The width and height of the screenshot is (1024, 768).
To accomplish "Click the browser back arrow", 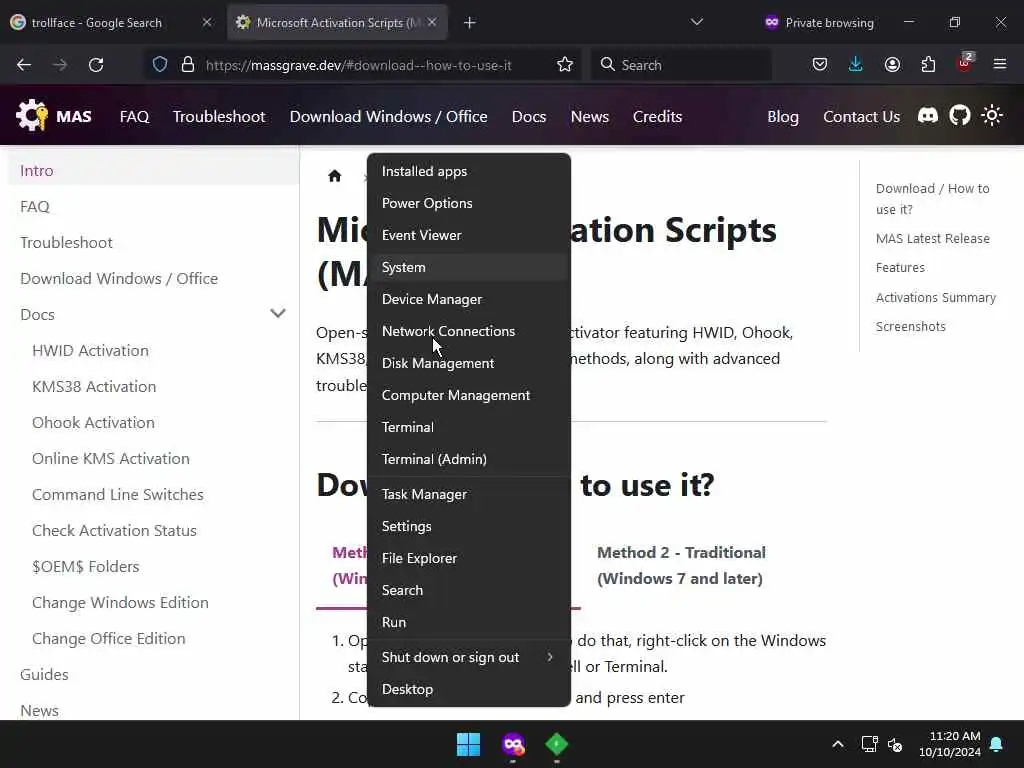I will 24,65.
